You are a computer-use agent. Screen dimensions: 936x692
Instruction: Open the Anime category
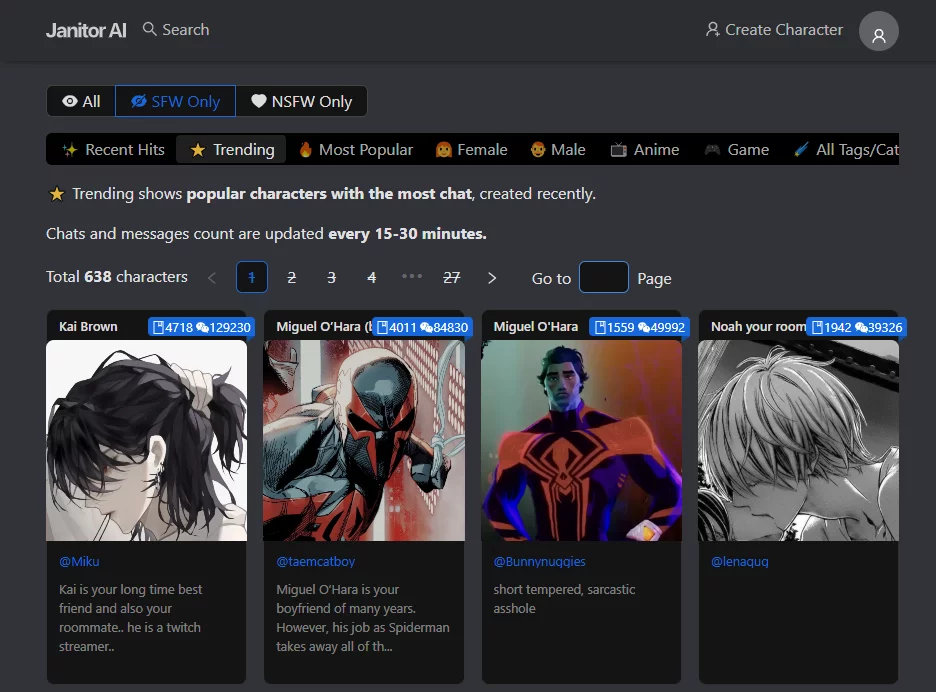(x=644, y=149)
